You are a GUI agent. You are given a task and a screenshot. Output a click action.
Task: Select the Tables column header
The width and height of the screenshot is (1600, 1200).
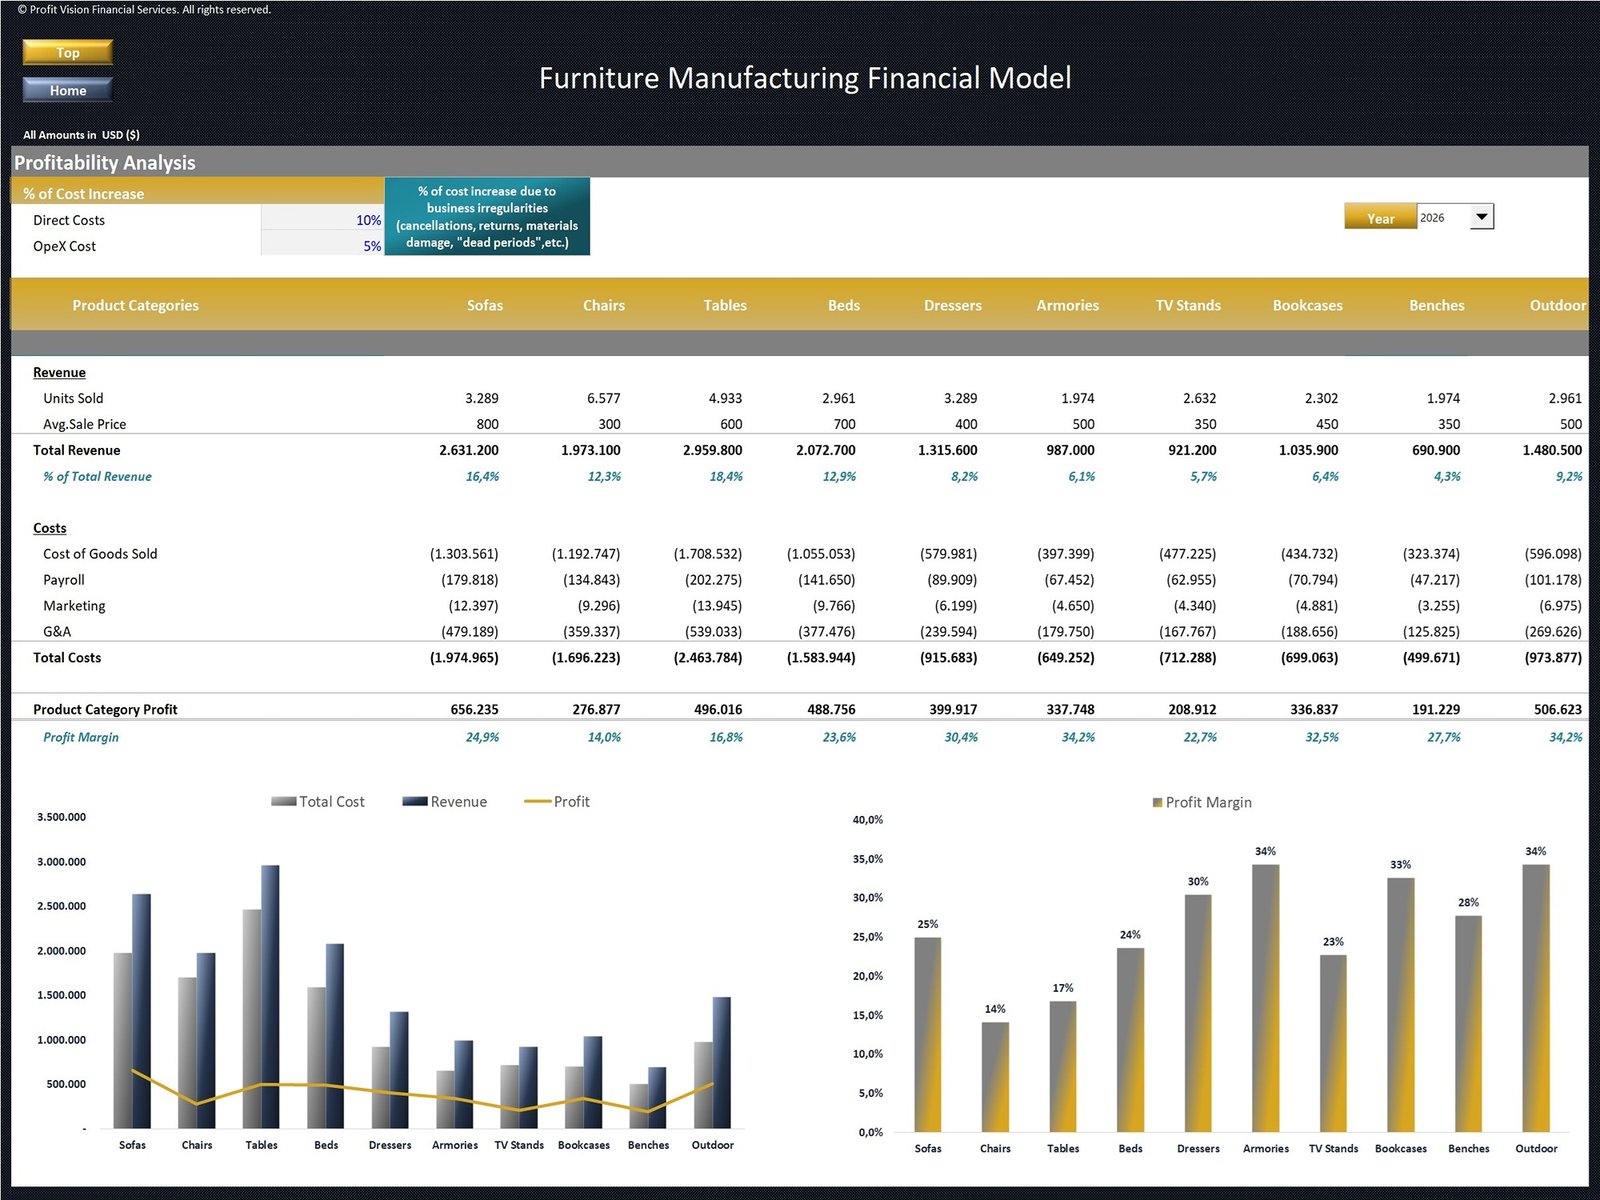(x=724, y=305)
